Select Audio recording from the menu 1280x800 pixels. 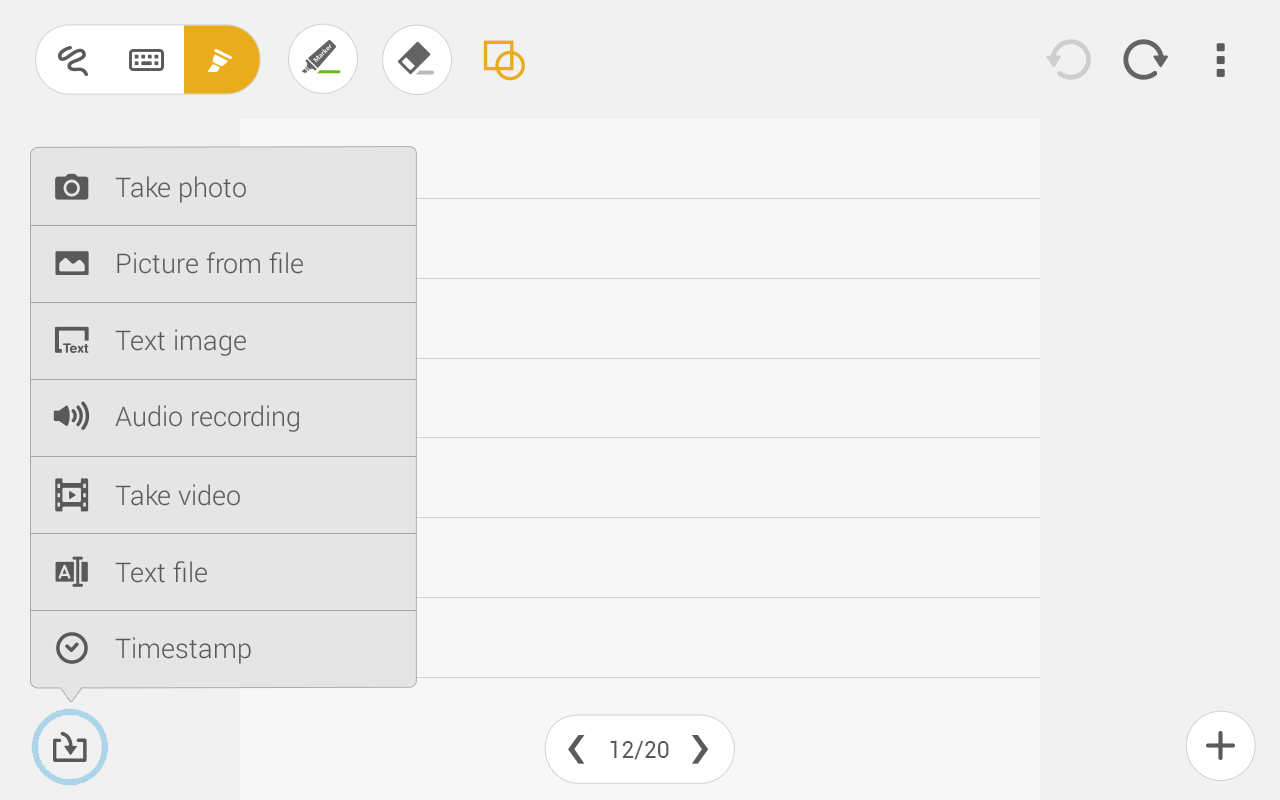[208, 417]
